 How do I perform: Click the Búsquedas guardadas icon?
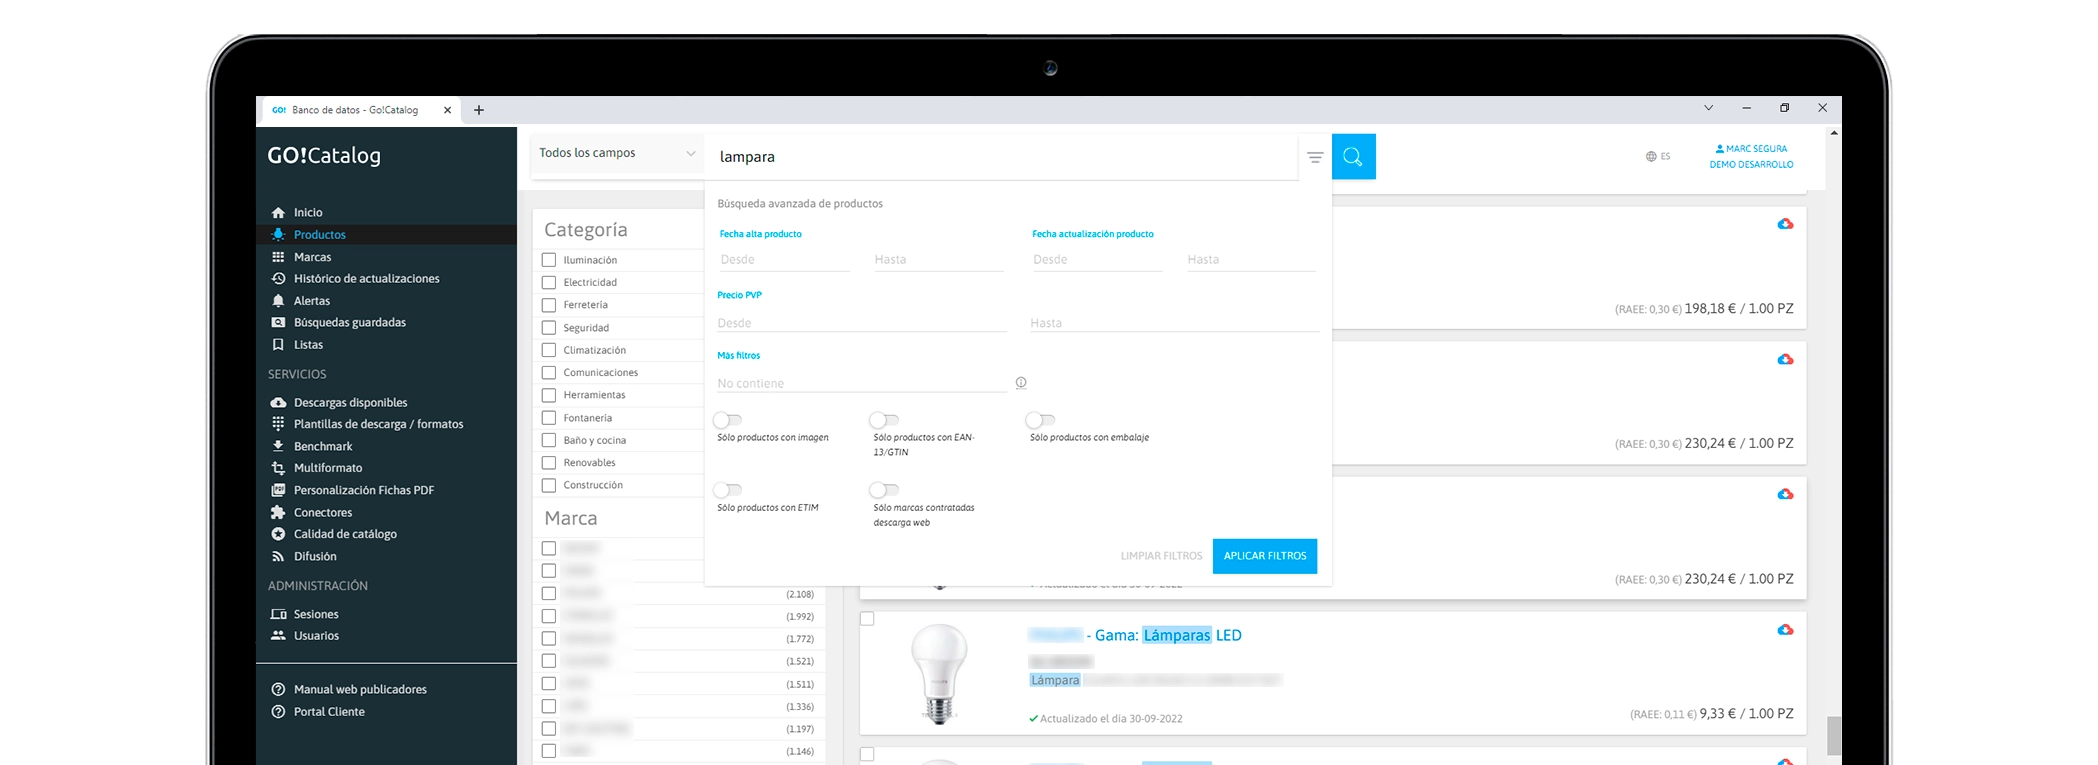coord(278,323)
